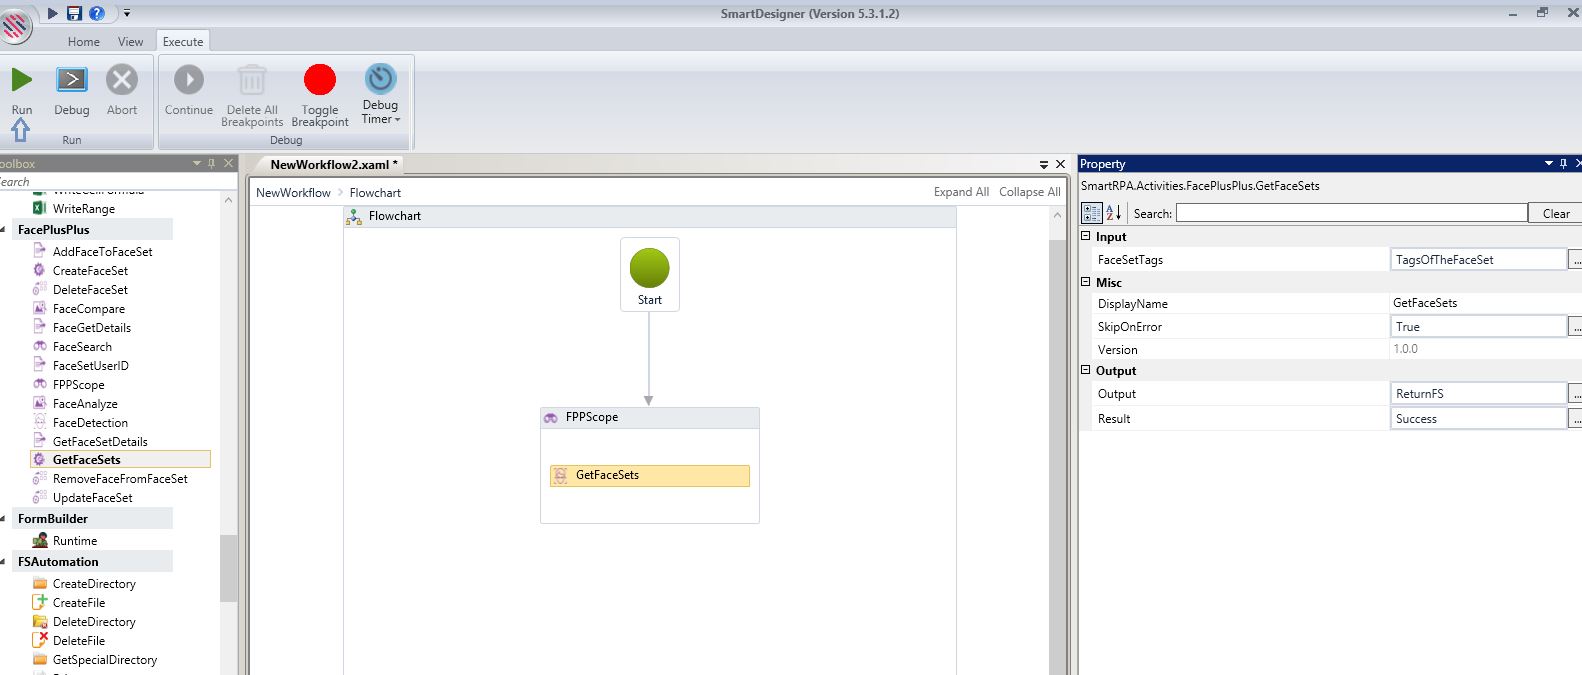This screenshot has width=1582, height=675.
Task: Collapse the Input property section
Action: [x=1086, y=236]
